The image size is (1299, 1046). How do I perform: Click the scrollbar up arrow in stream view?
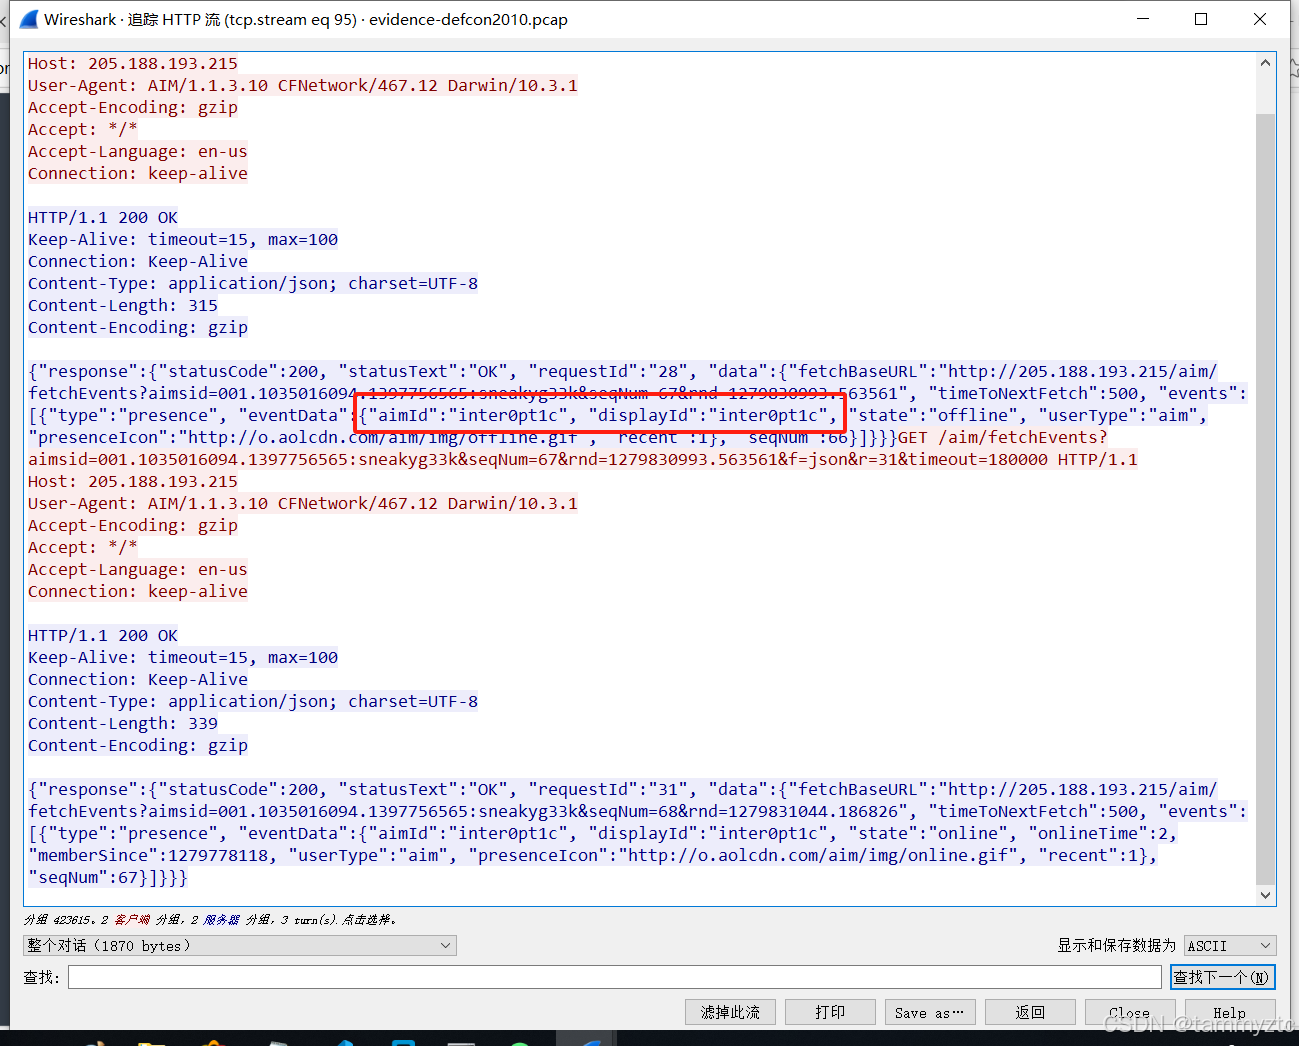tap(1265, 62)
